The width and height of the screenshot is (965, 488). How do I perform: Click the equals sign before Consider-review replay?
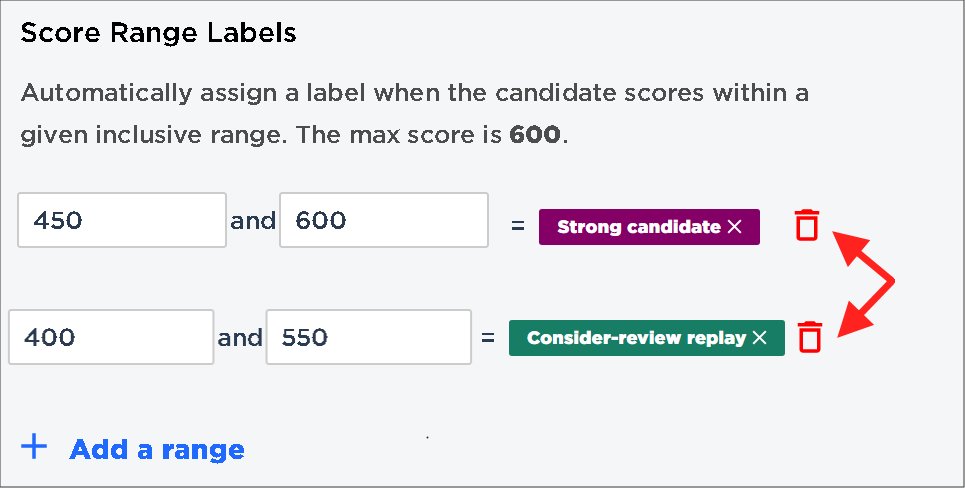[x=488, y=337]
